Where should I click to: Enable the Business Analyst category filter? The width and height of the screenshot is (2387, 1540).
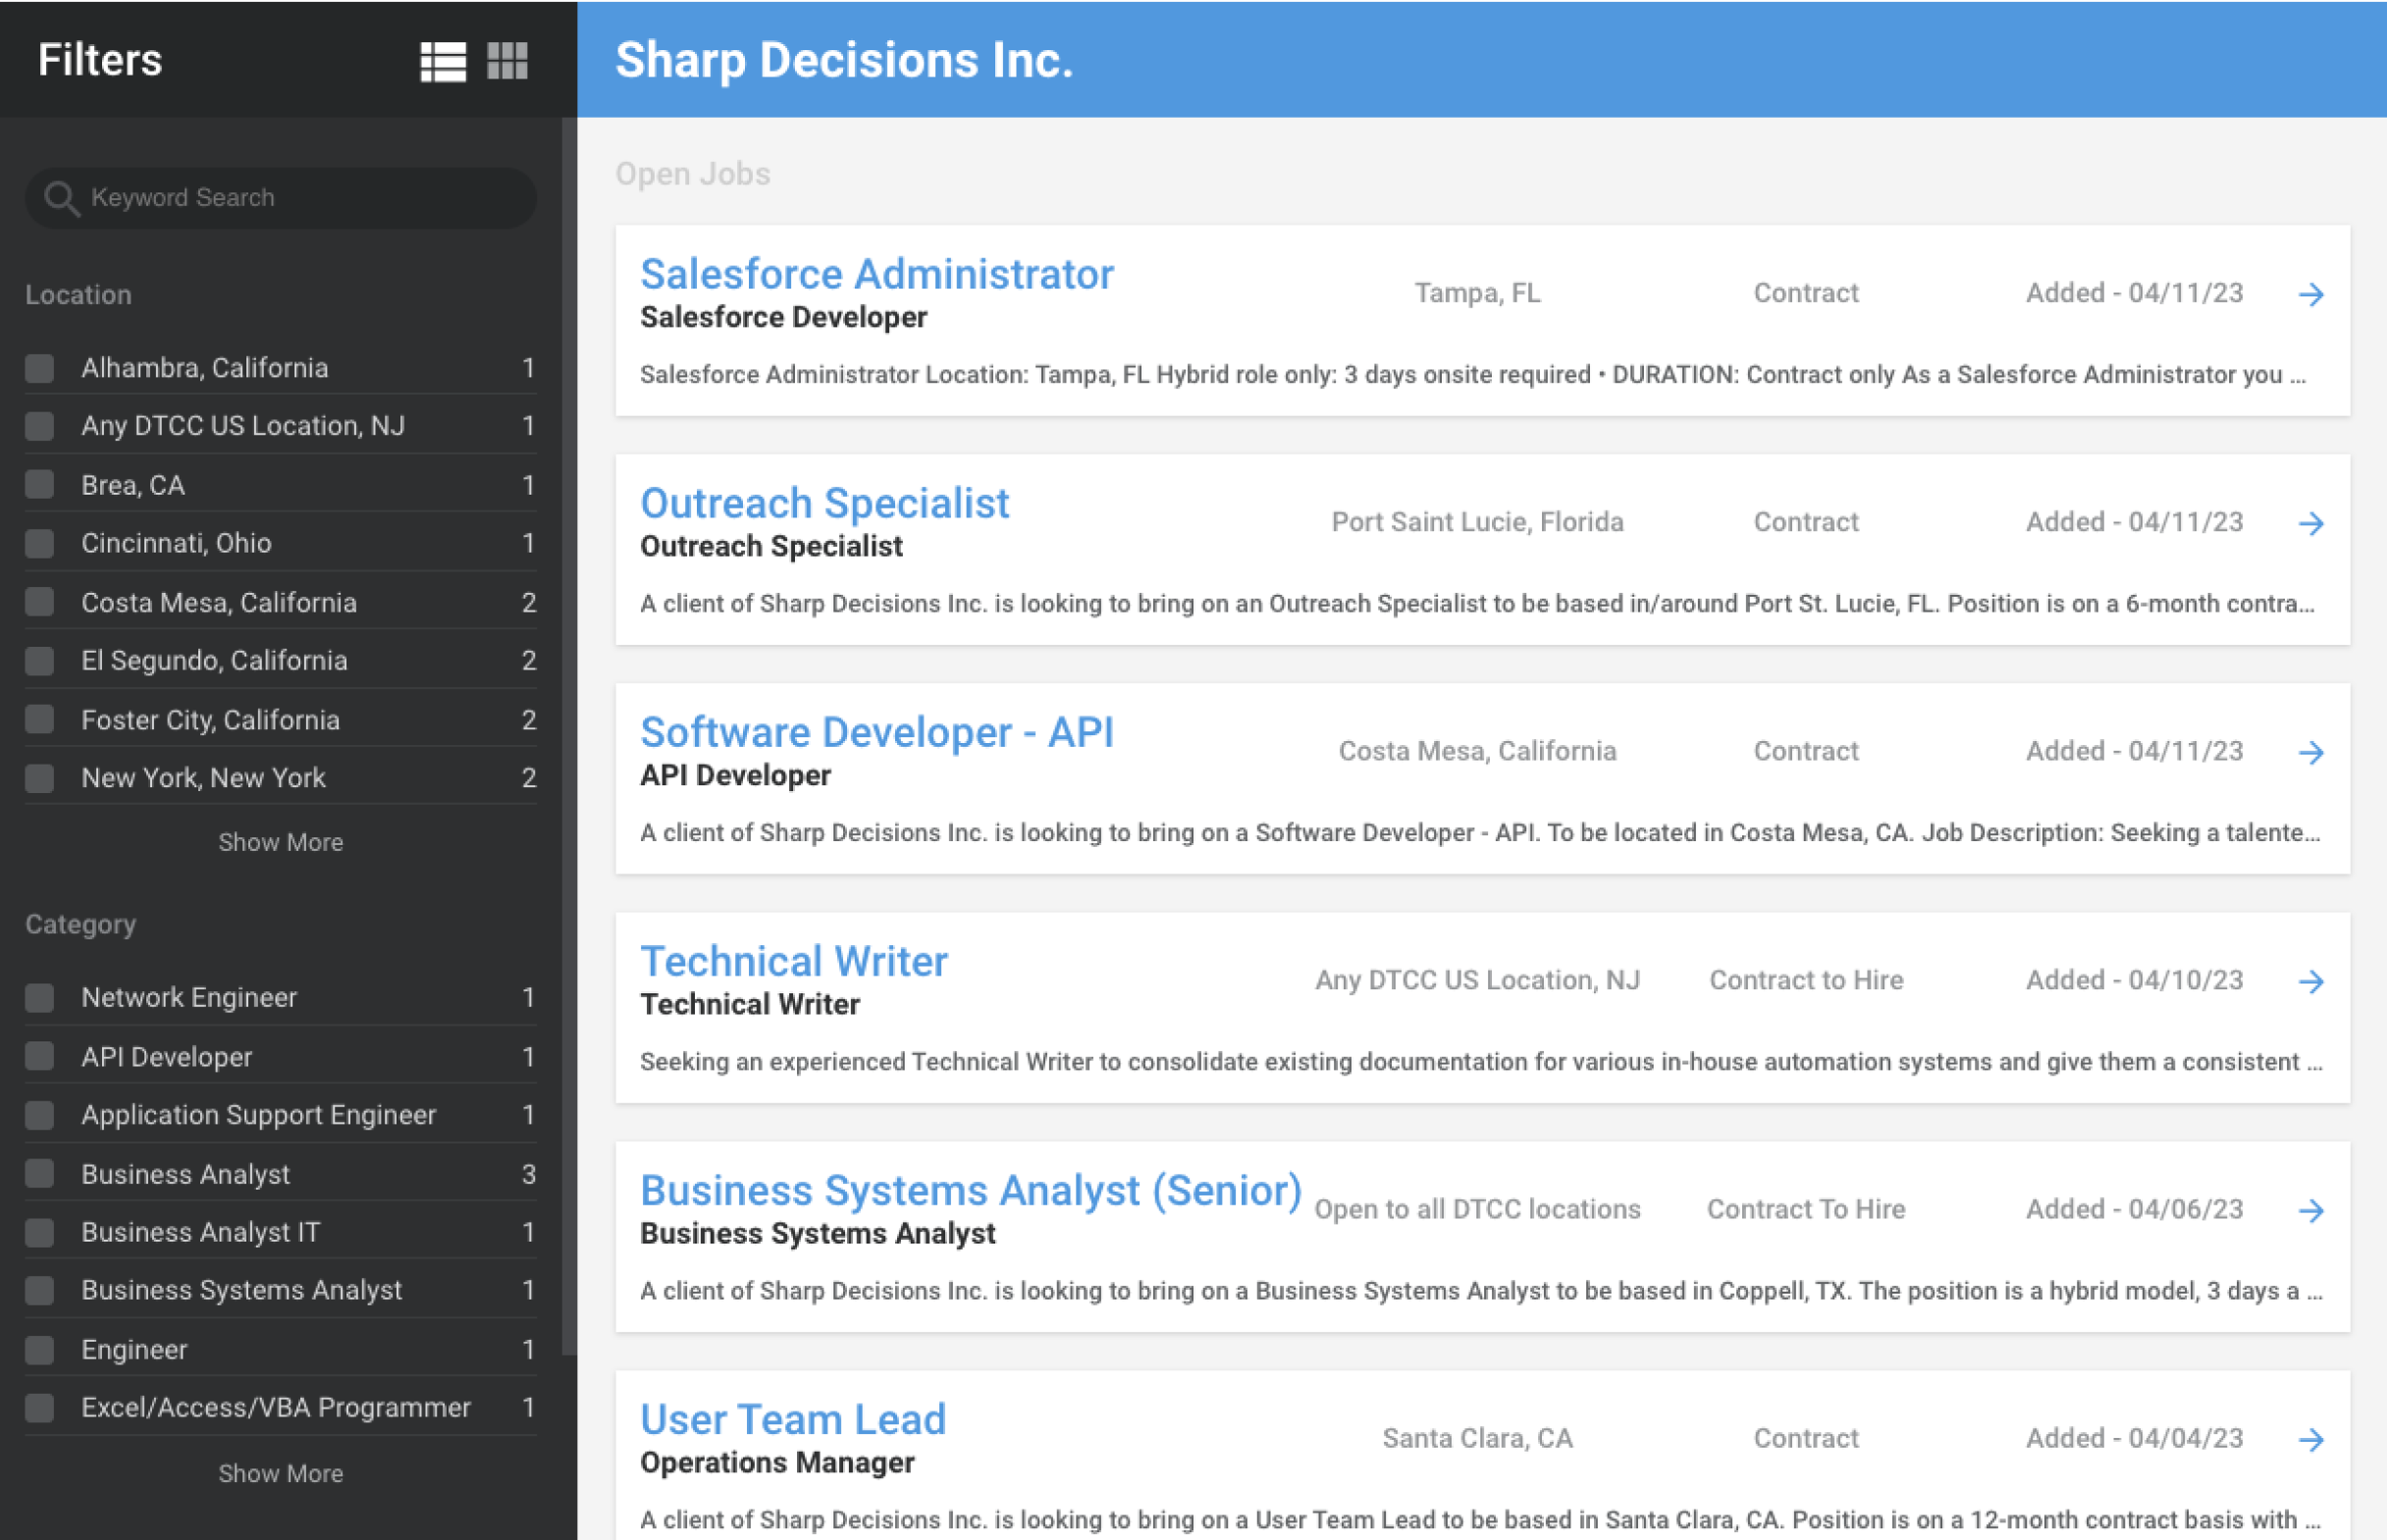(40, 1173)
